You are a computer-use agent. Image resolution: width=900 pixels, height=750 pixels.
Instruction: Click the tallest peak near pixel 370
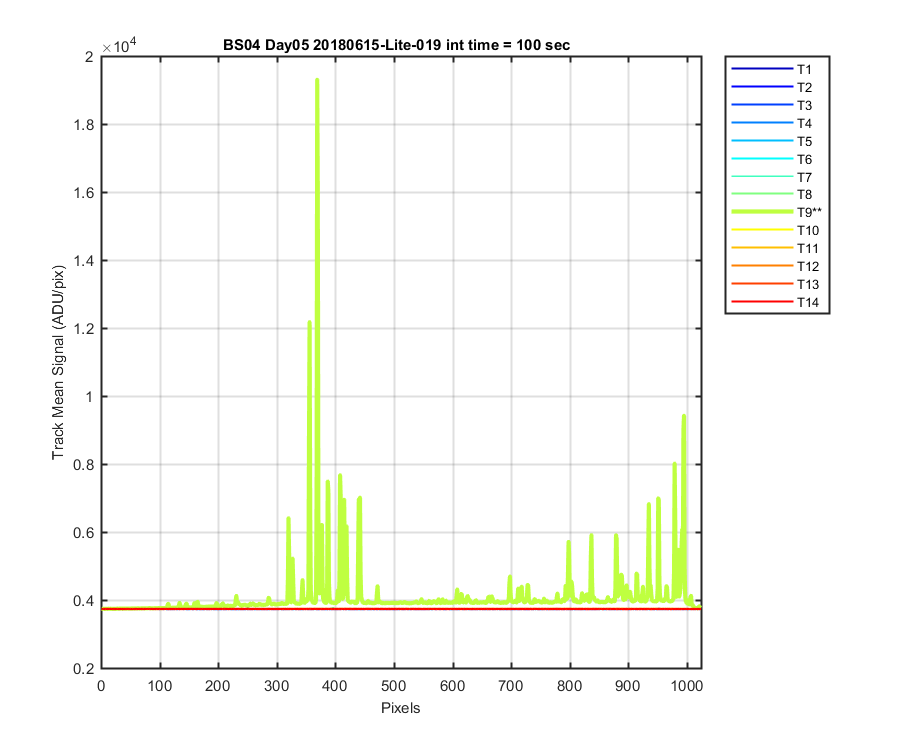coord(317,80)
